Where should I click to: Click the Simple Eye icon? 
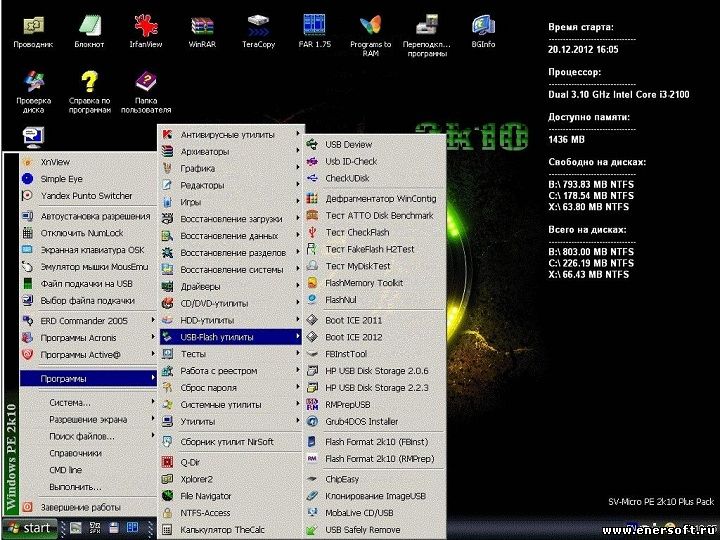coord(28,179)
